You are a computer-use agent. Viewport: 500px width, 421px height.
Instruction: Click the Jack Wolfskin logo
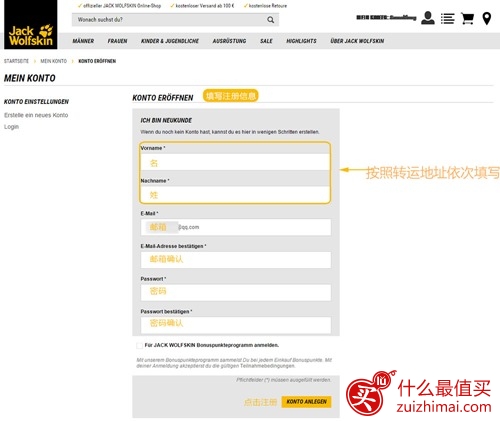[30, 25]
